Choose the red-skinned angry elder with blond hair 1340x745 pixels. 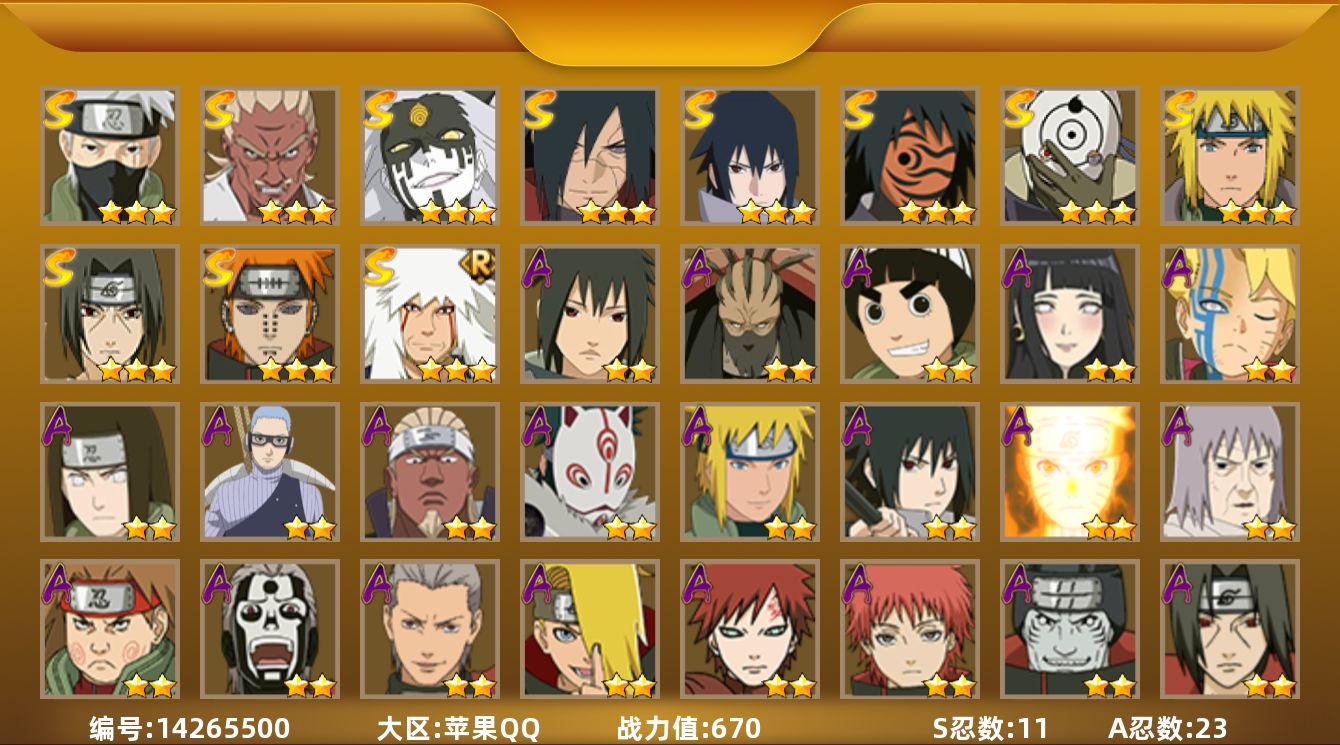tap(270, 156)
